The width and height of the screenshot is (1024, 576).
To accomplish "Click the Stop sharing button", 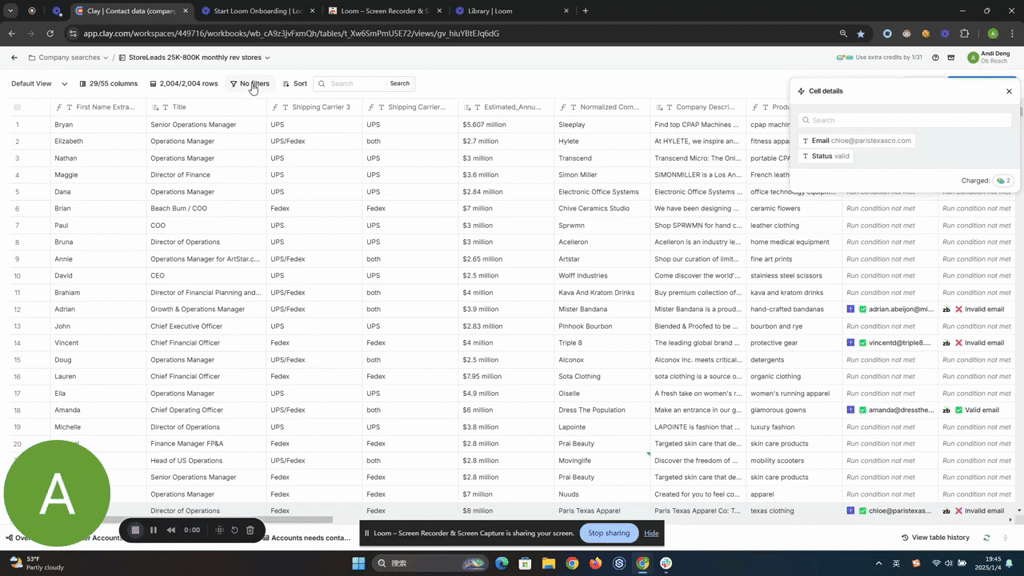I will tap(608, 533).
